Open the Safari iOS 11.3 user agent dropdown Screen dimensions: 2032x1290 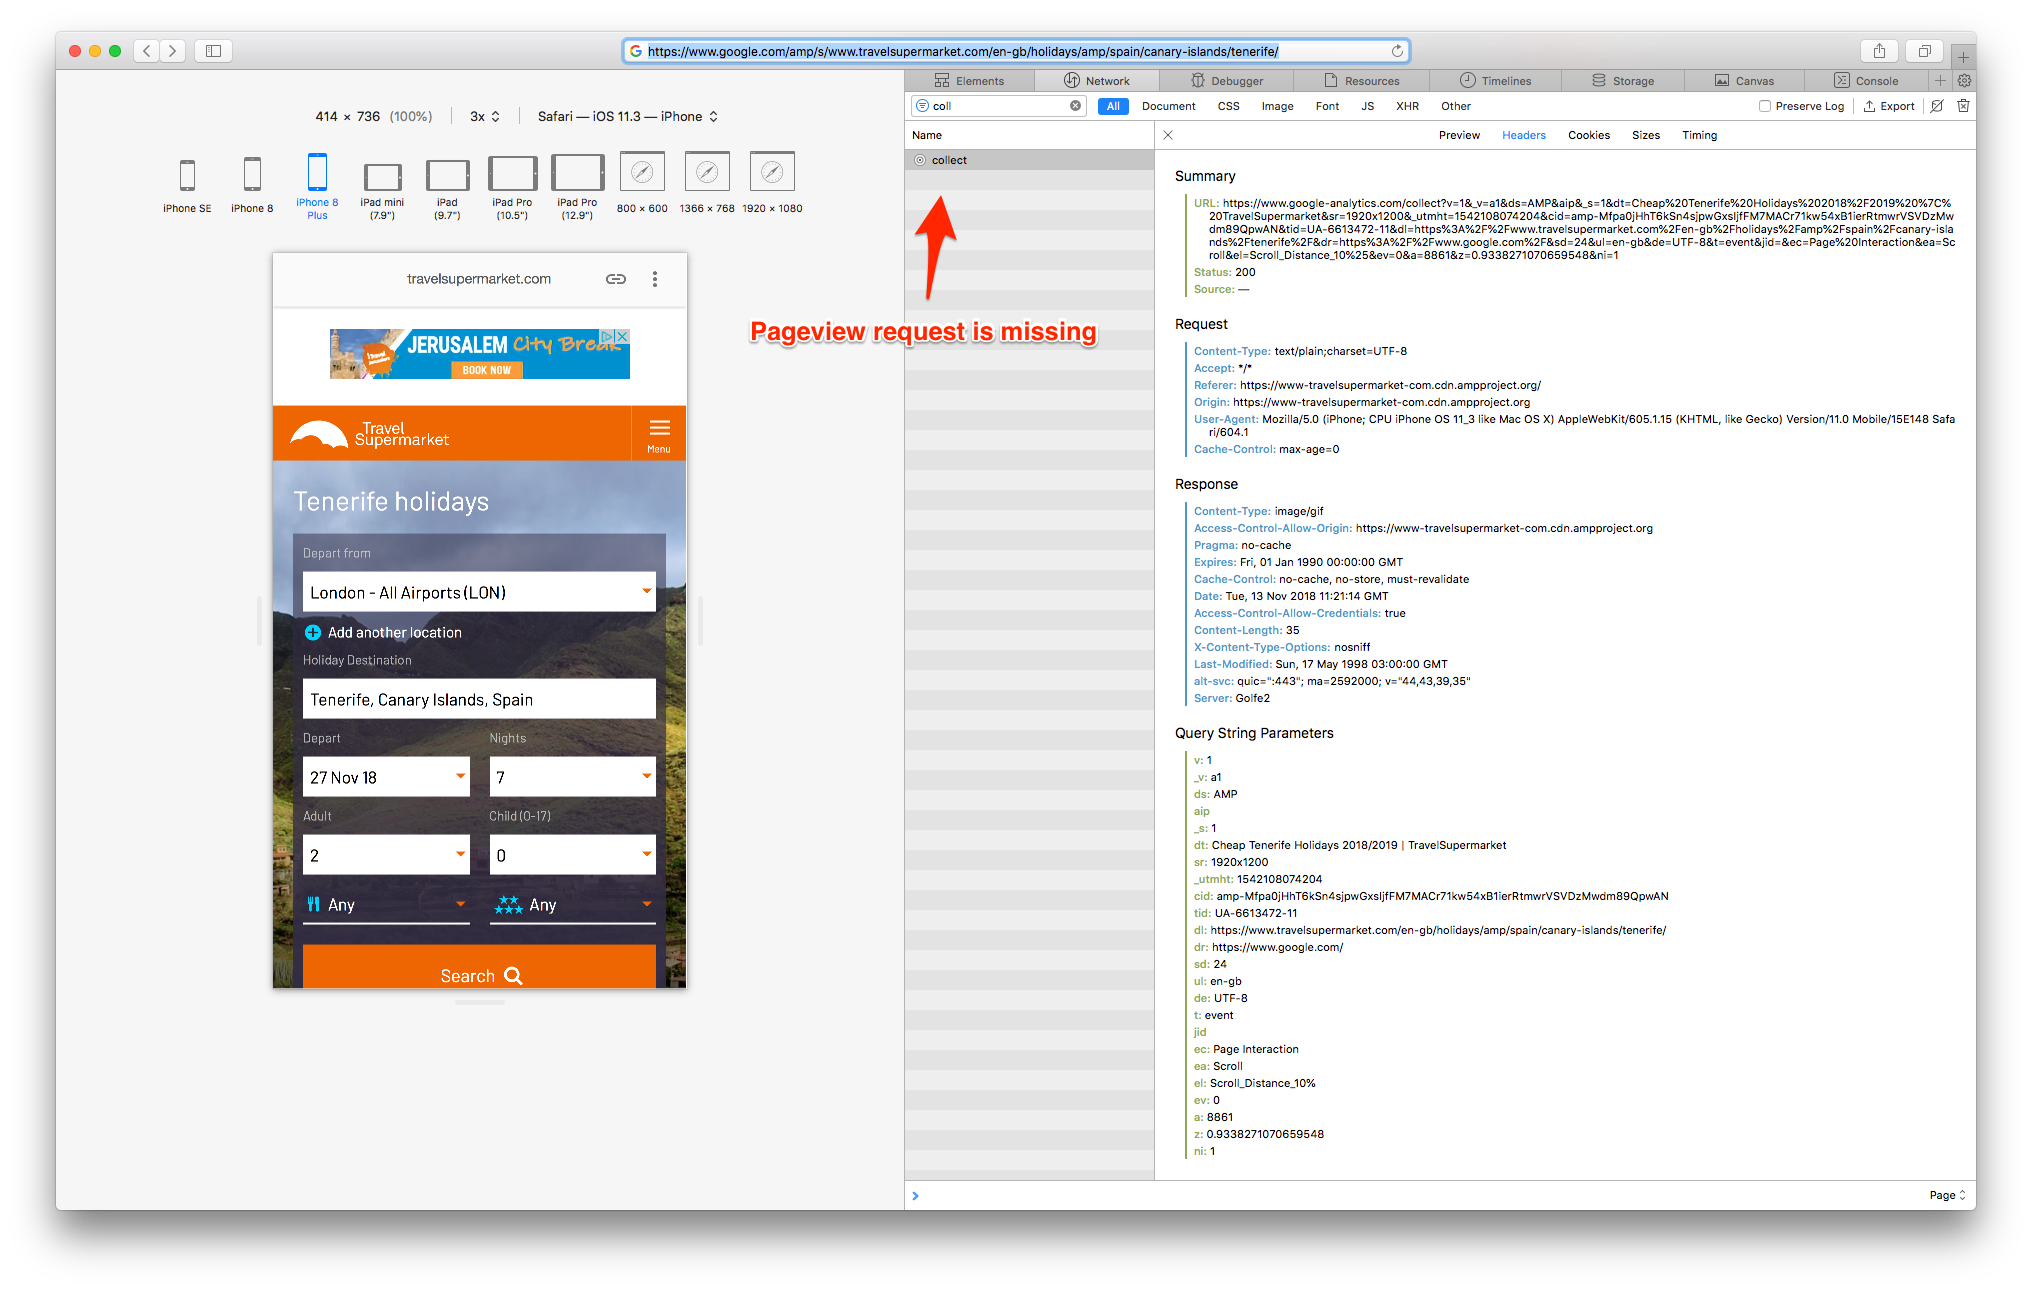click(x=627, y=117)
